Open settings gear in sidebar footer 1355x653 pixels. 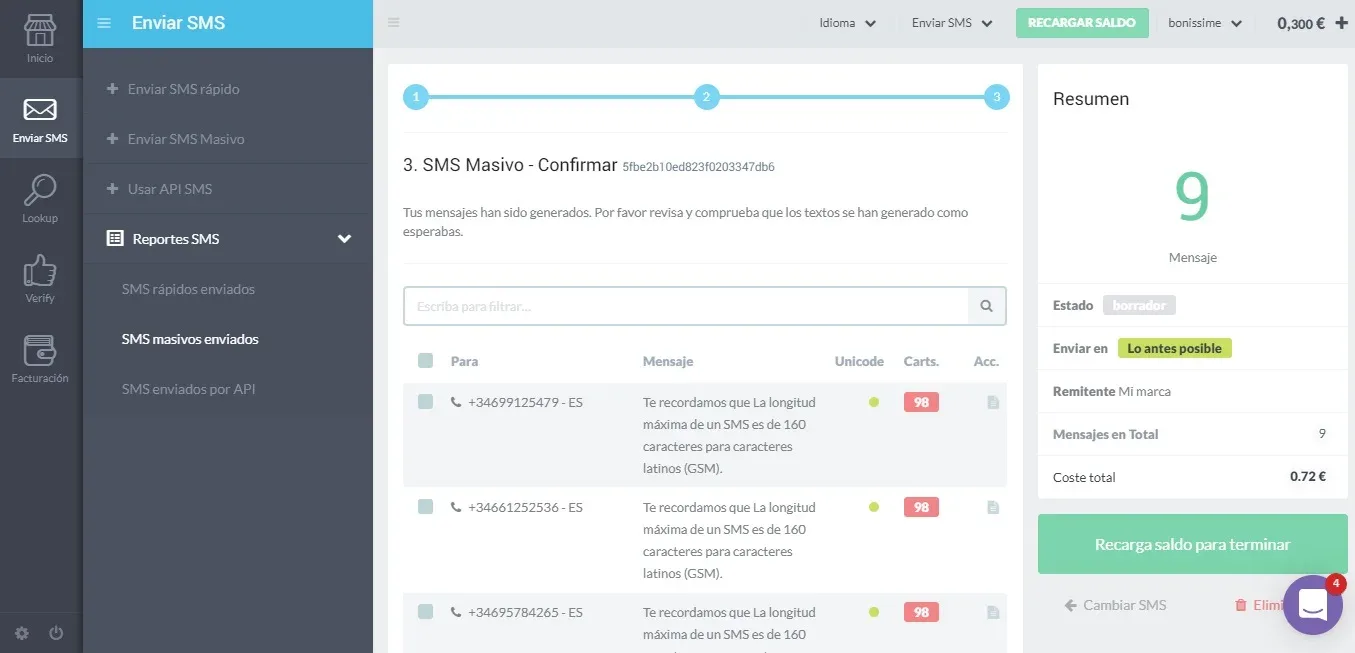pyautogui.click(x=22, y=633)
